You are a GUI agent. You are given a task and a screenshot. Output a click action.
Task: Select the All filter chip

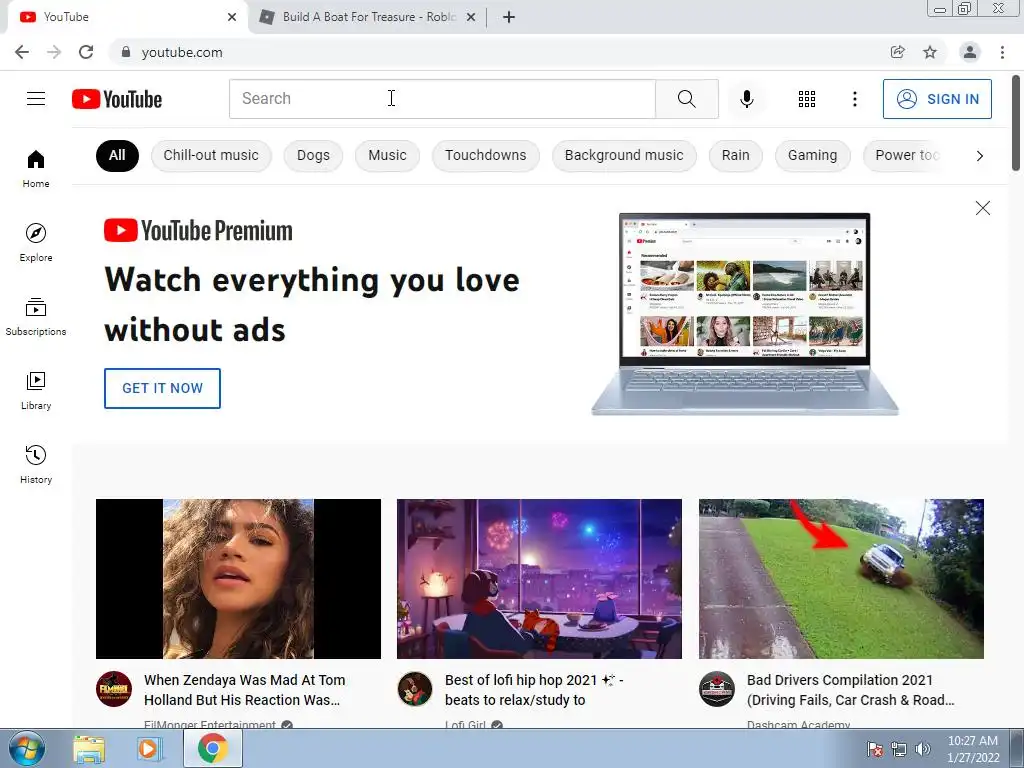click(x=118, y=155)
